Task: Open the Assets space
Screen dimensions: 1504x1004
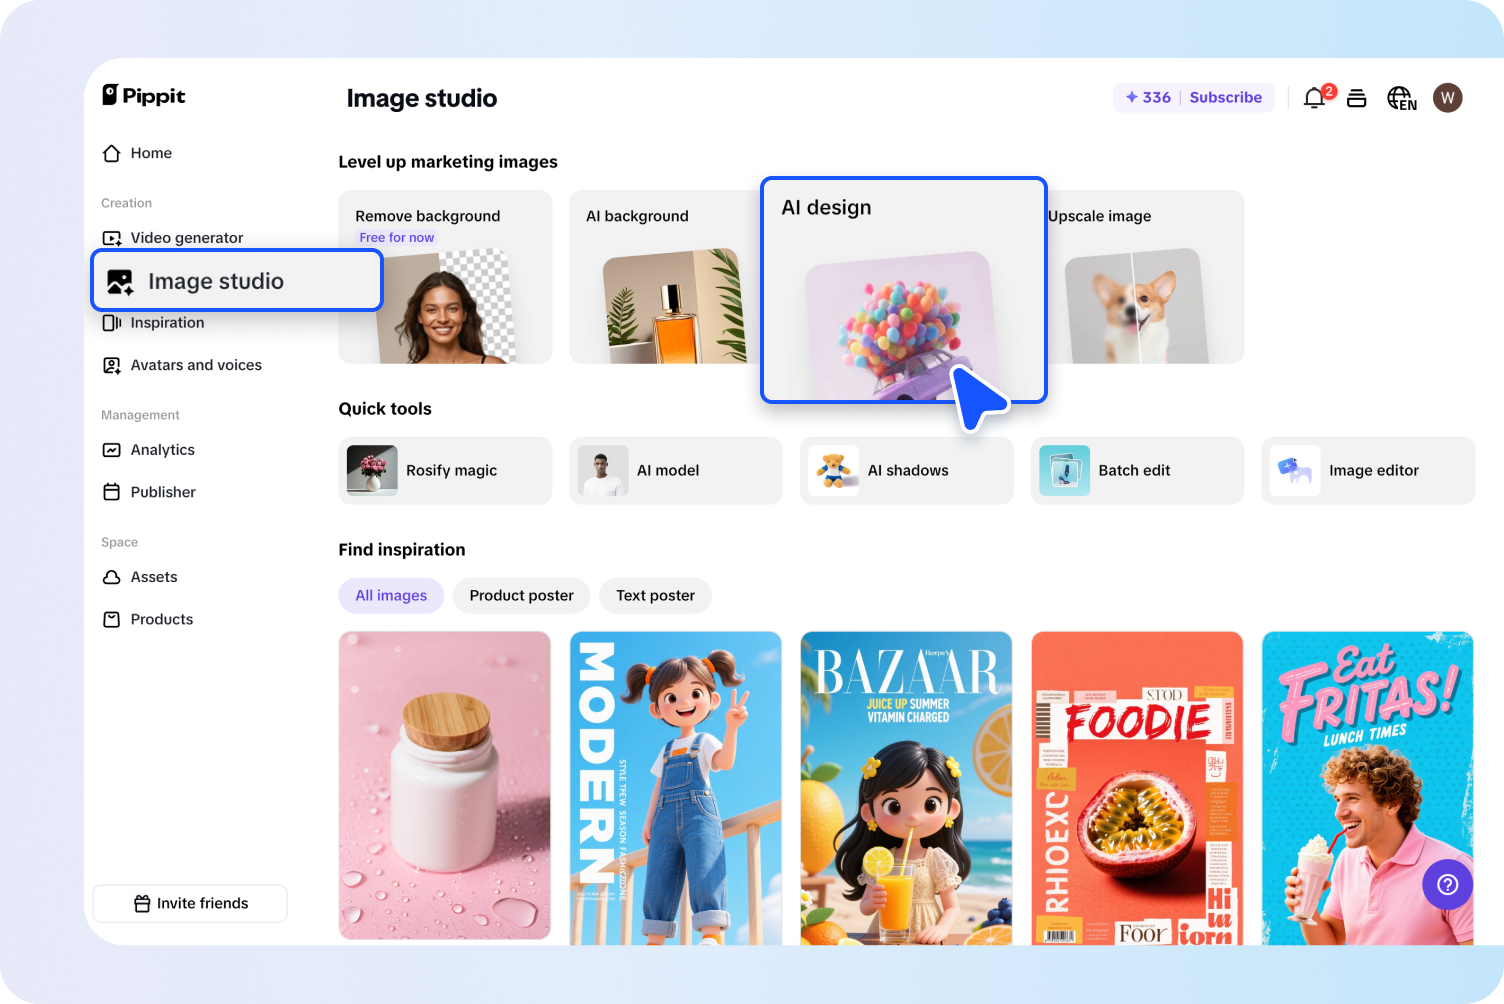Action: tap(154, 577)
